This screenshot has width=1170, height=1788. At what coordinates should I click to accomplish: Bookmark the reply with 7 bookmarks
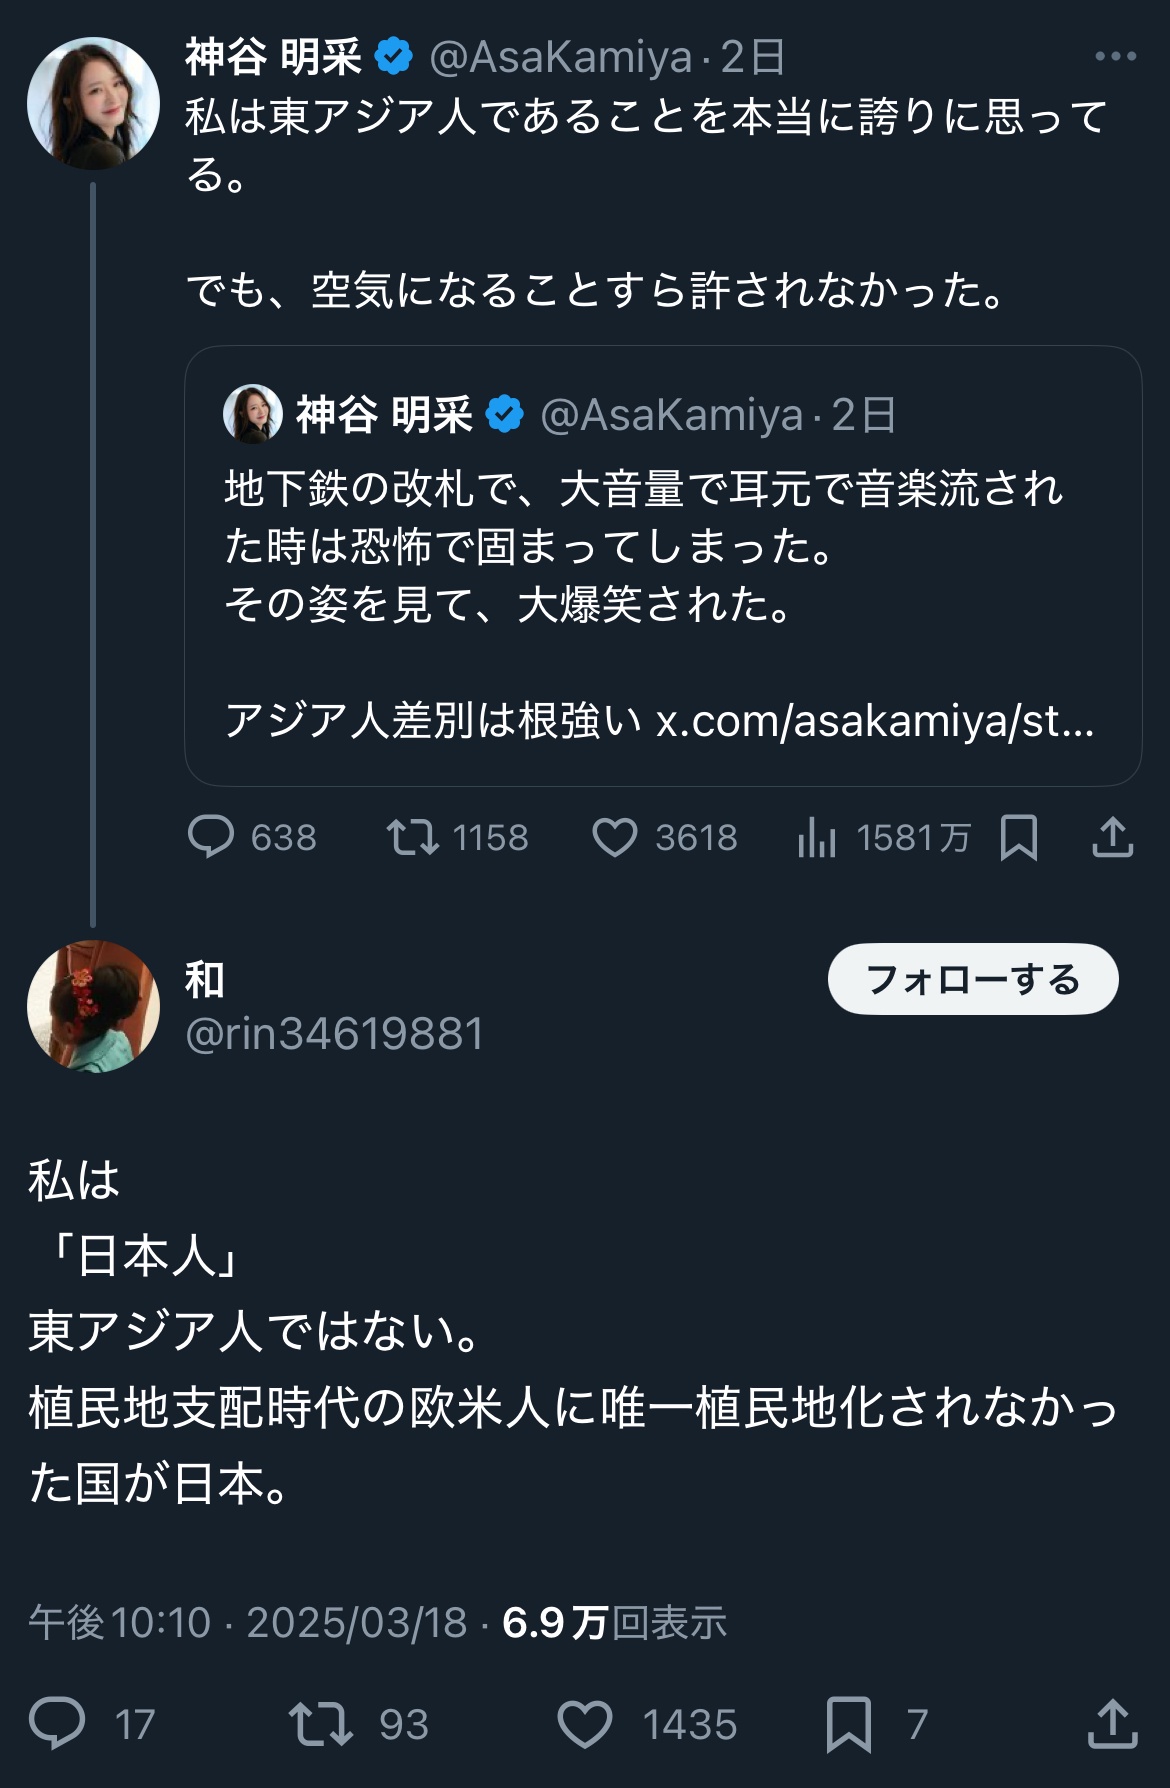pyautogui.click(x=848, y=1723)
